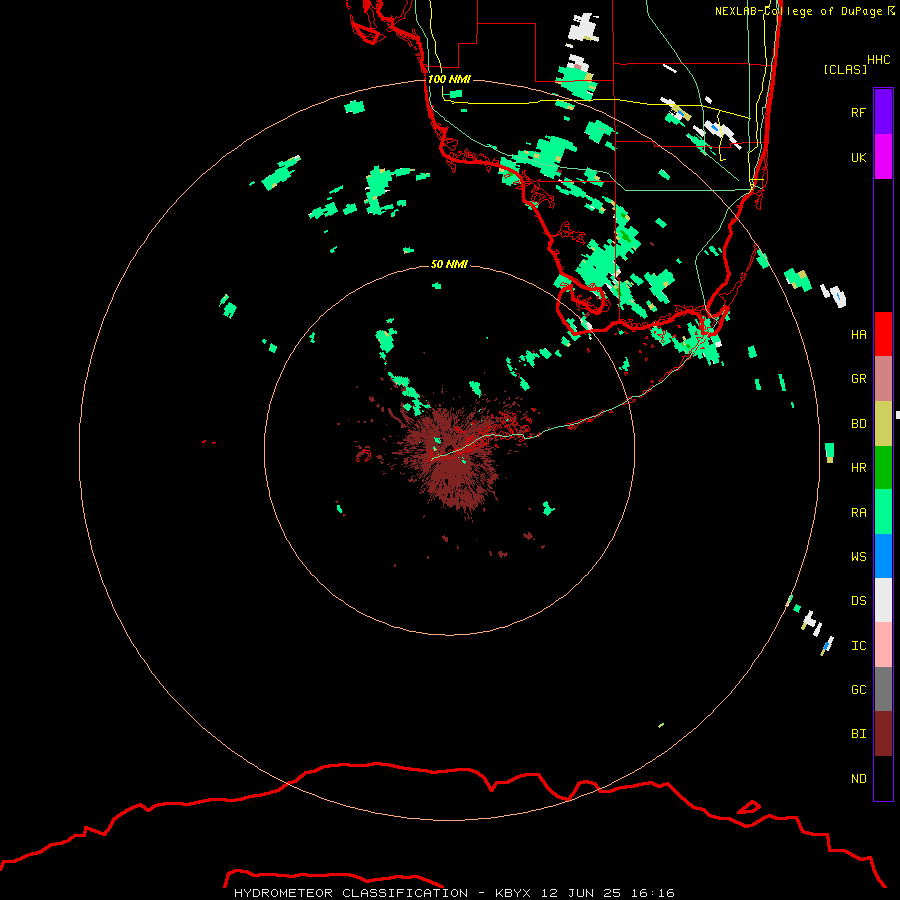Click the BI brown legend swatch
Screen dimensions: 900x900
pos(883,734)
